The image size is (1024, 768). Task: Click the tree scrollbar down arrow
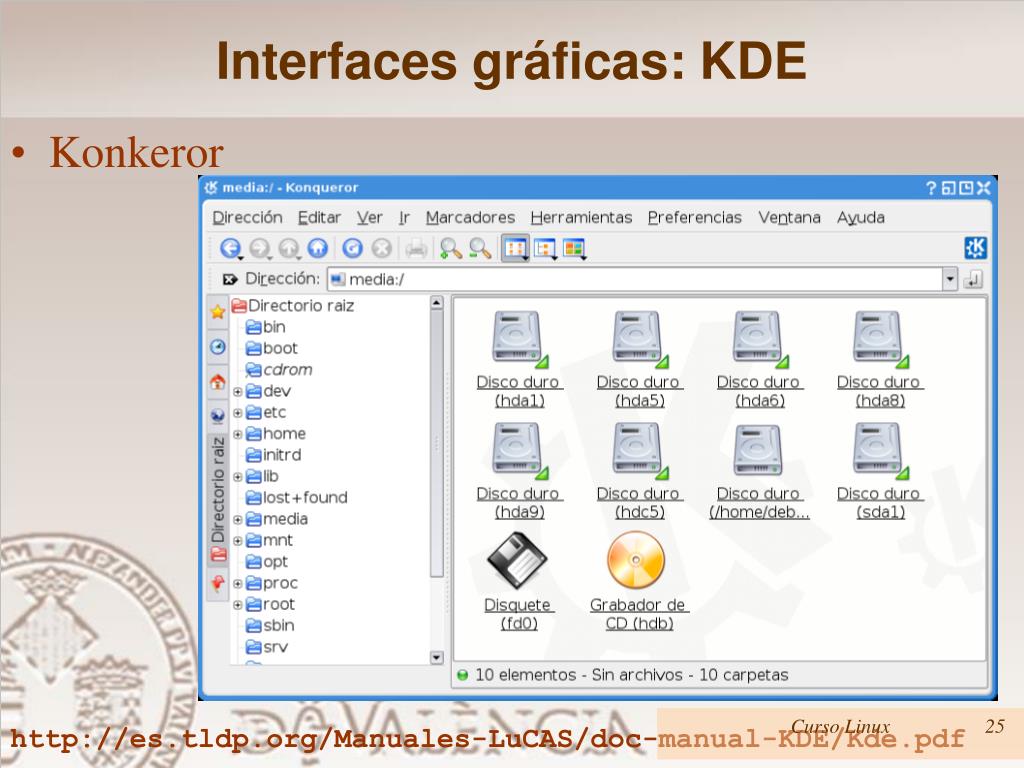pyautogui.click(x=437, y=657)
